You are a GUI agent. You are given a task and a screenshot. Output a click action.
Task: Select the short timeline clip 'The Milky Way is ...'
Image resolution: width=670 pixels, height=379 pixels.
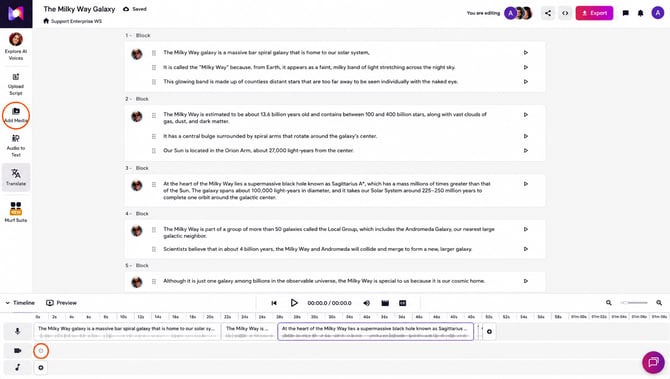[x=249, y=332]
